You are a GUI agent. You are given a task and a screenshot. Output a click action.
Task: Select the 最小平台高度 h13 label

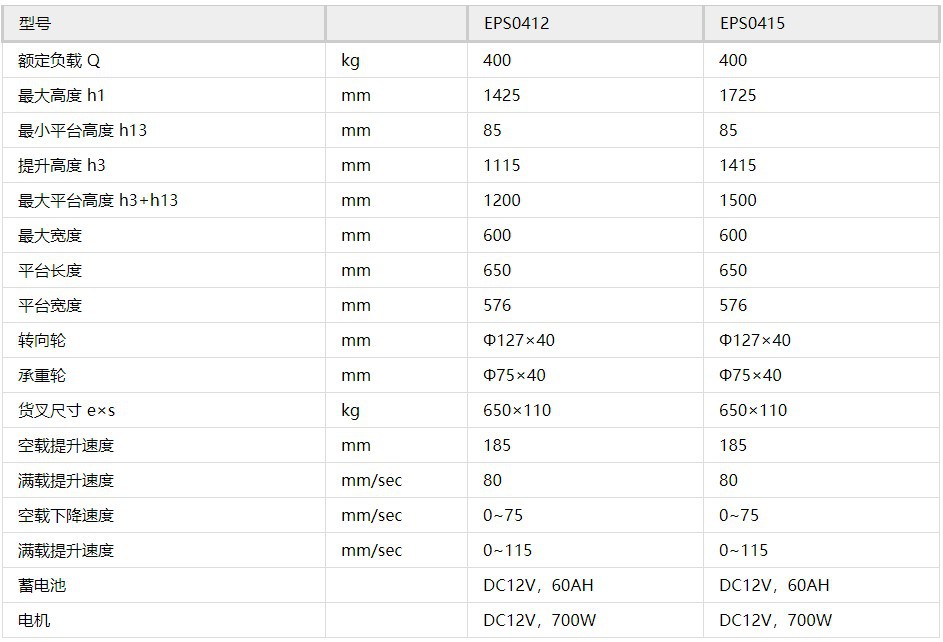(x=82, y=130)
